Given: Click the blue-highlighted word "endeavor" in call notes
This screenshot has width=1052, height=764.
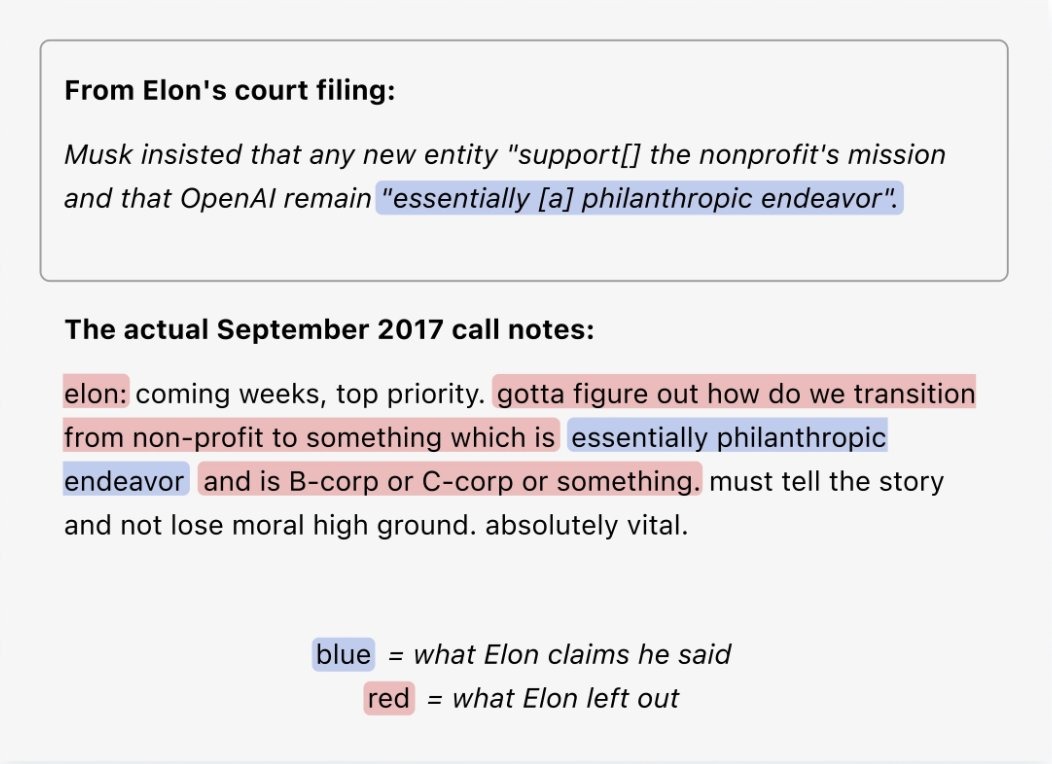Looking at the screenshot, I should [126, 481].
